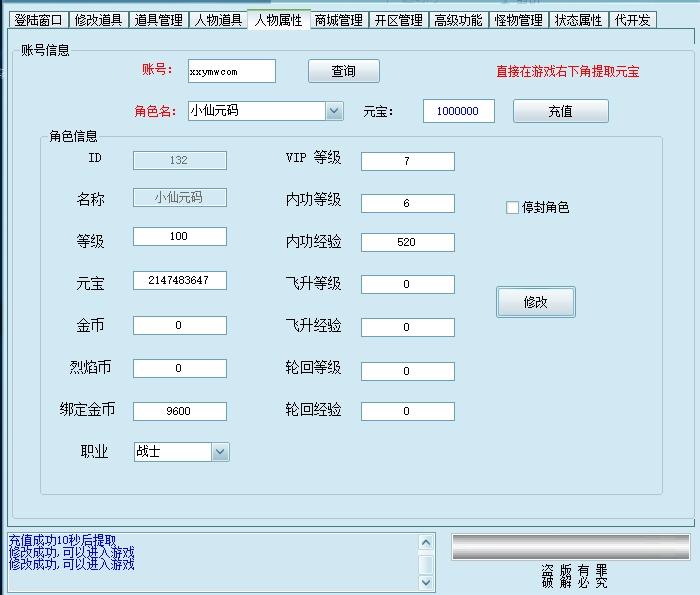This screenshot has width=700, height=595.
Task: Click the 轮回等级 input field
Action: (408, 371)
